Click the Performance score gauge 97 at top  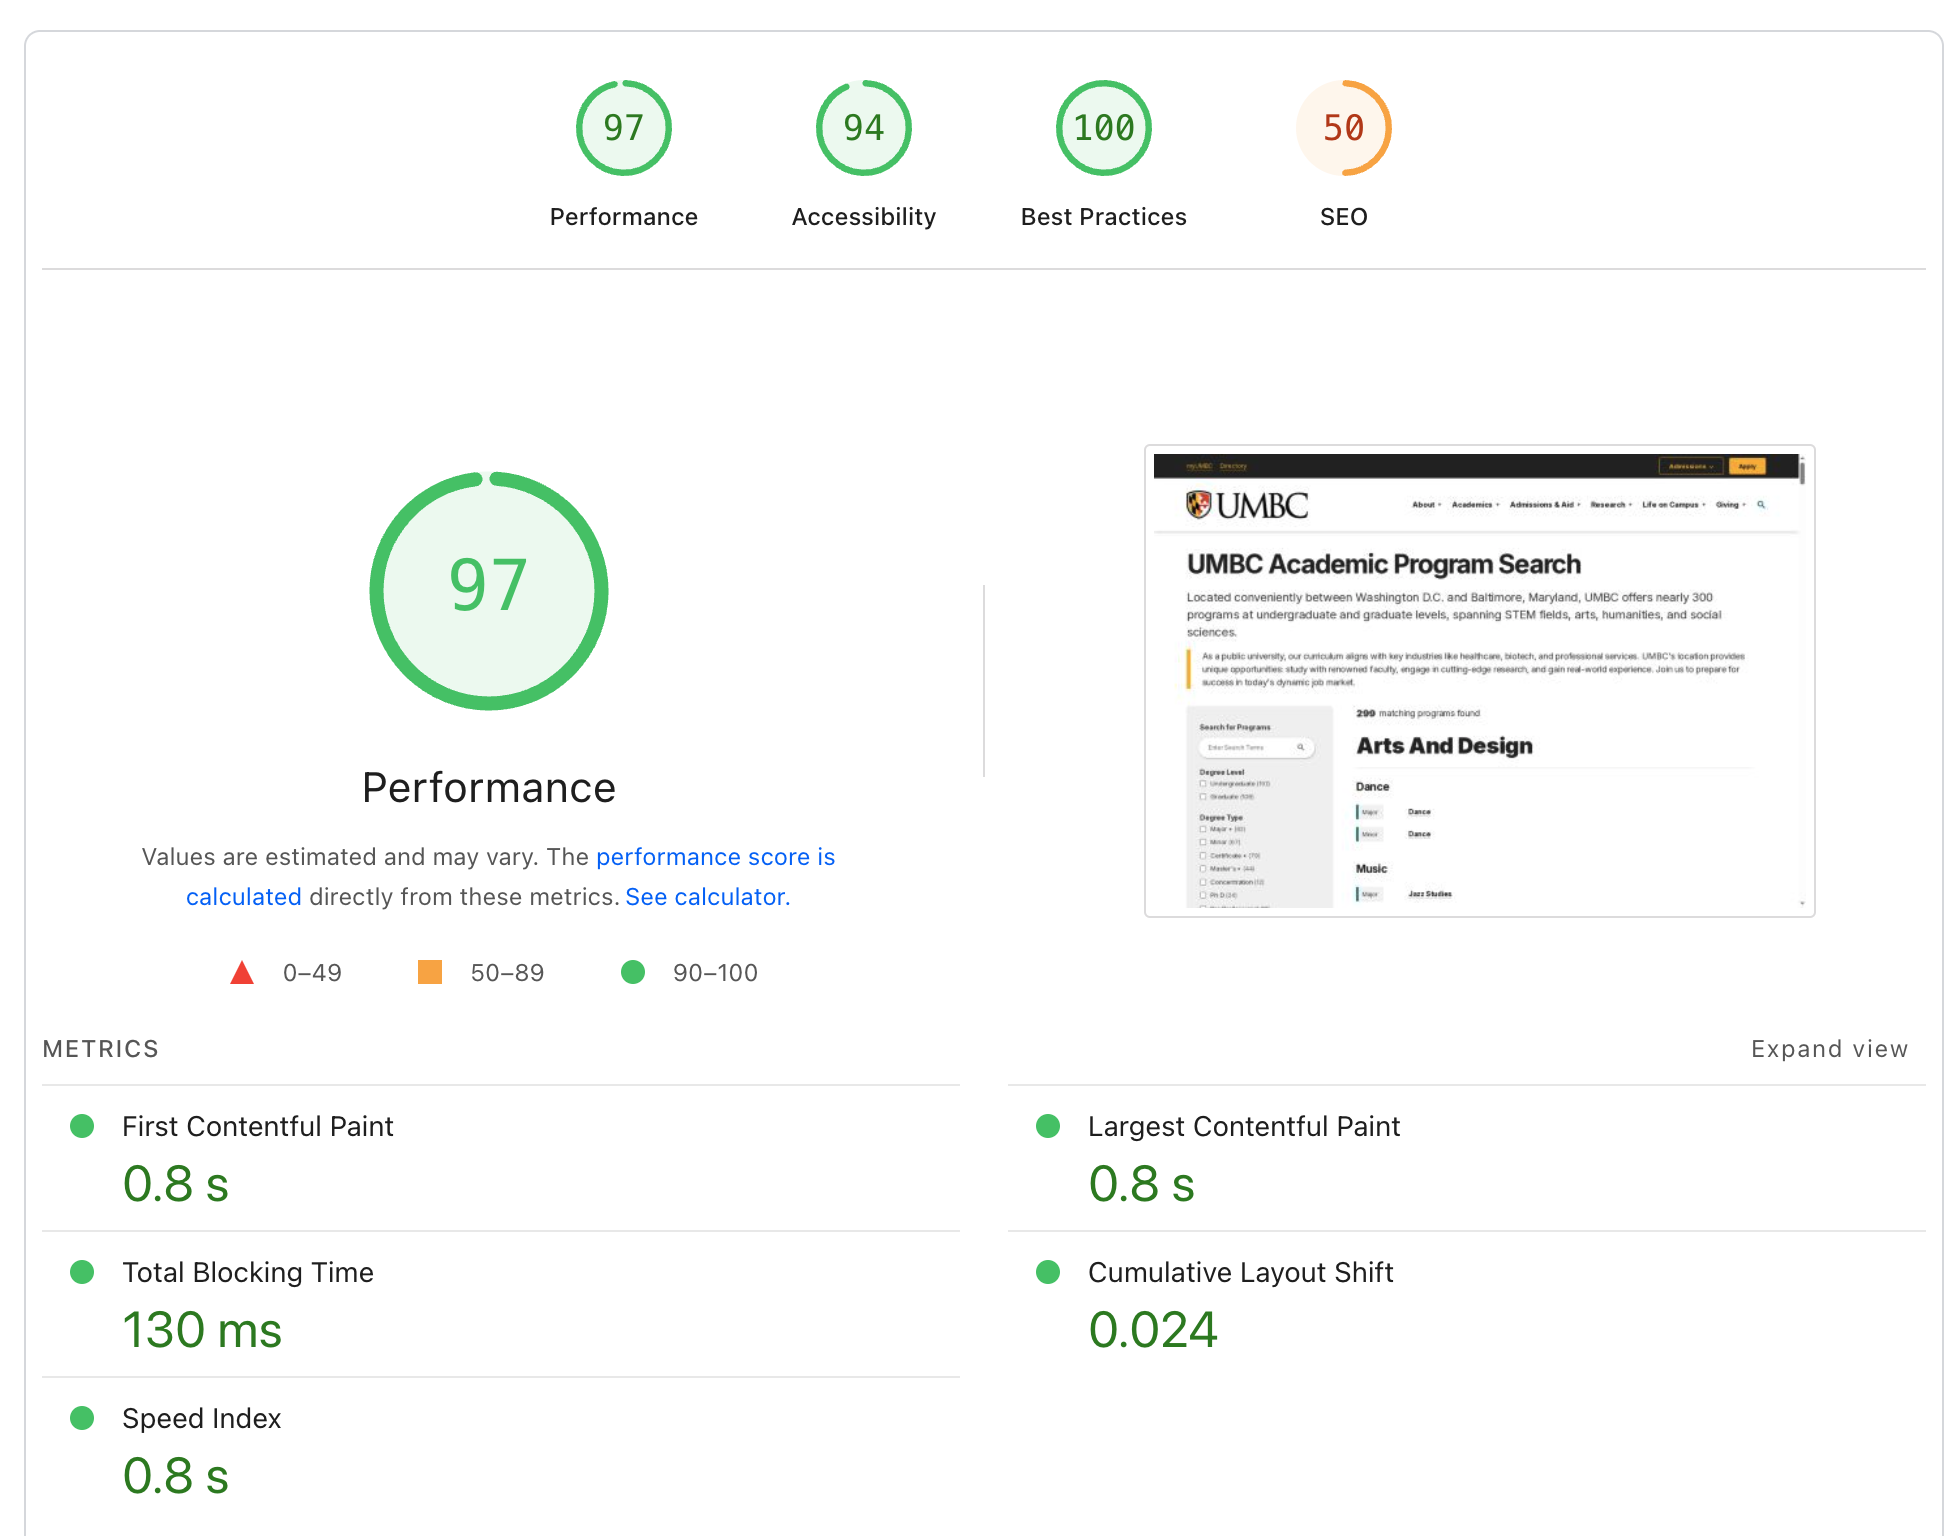[623, 128]
